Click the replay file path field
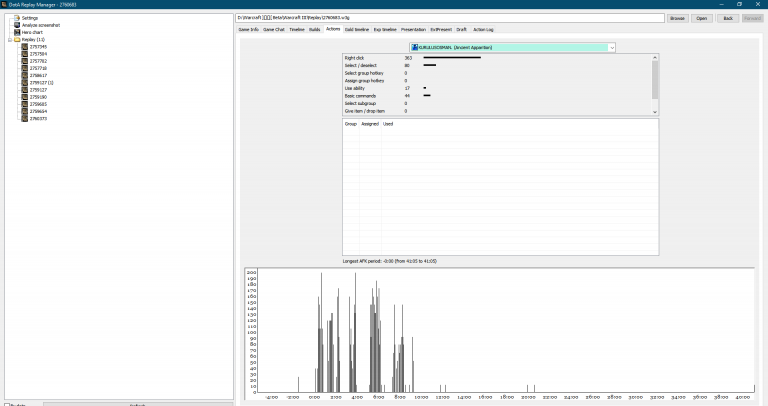The width and height of the screenshot is (768, 406). [450, 18]
